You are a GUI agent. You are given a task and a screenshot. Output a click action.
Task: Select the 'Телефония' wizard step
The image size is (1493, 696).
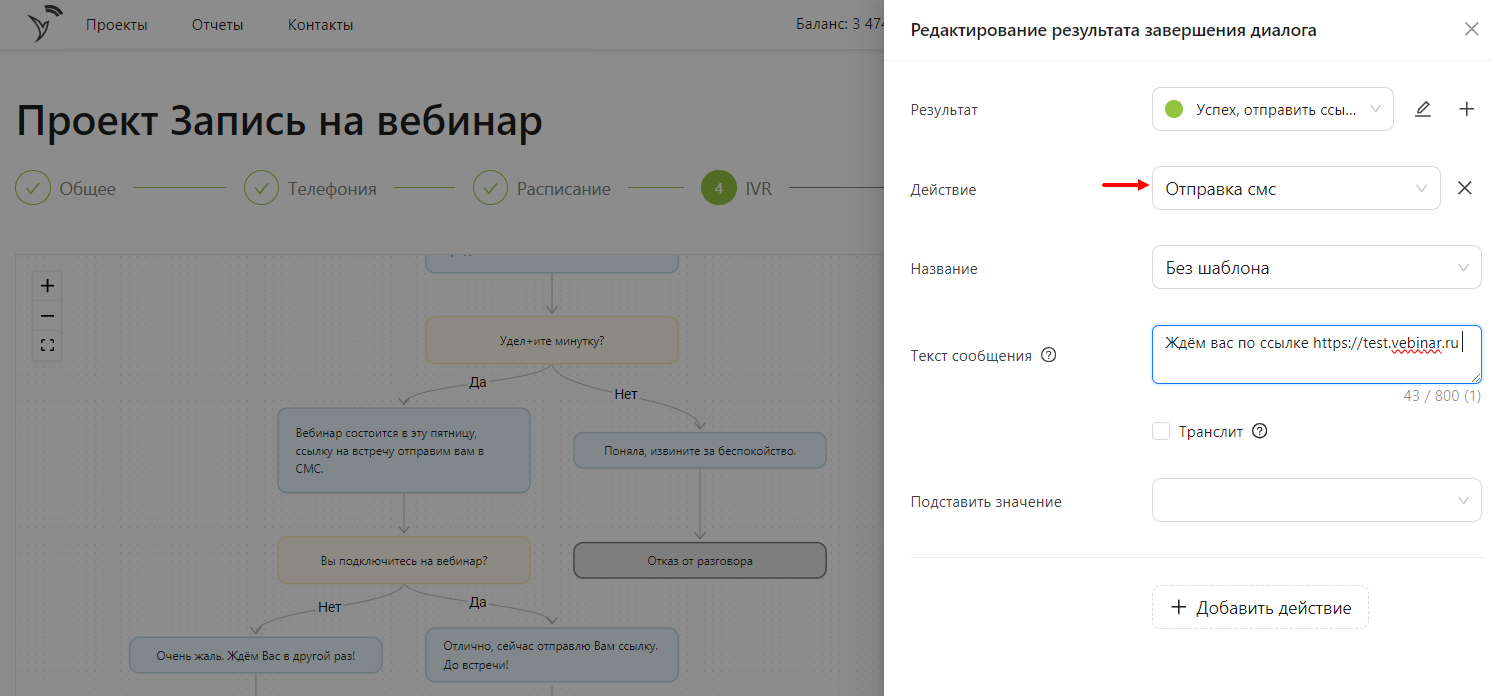click(331, 188)
